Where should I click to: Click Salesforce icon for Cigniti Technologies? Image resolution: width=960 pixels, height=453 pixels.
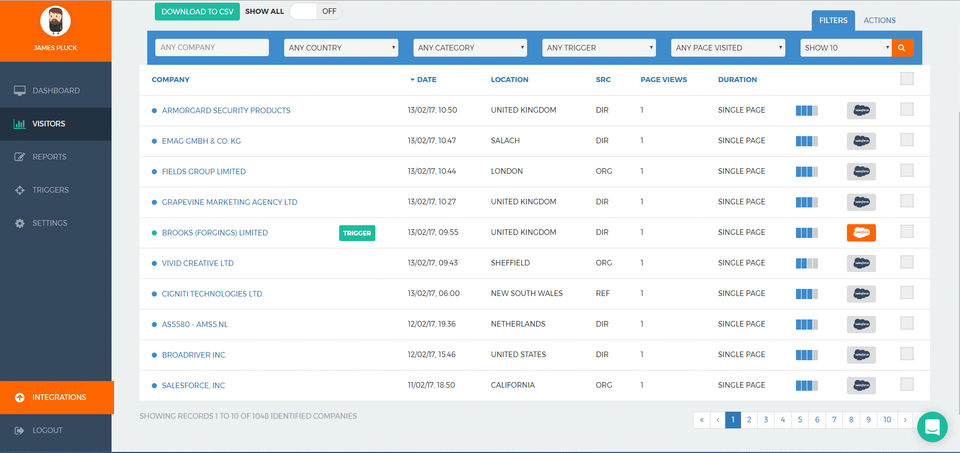tap(861, 294)
